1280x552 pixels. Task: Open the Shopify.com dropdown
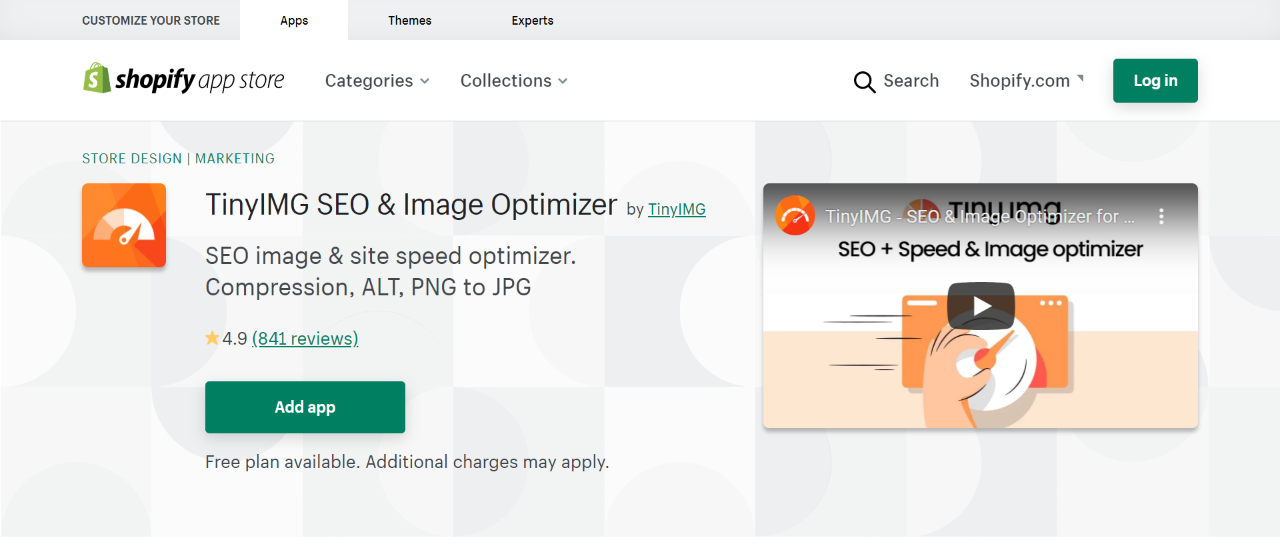pos(1027,81)
